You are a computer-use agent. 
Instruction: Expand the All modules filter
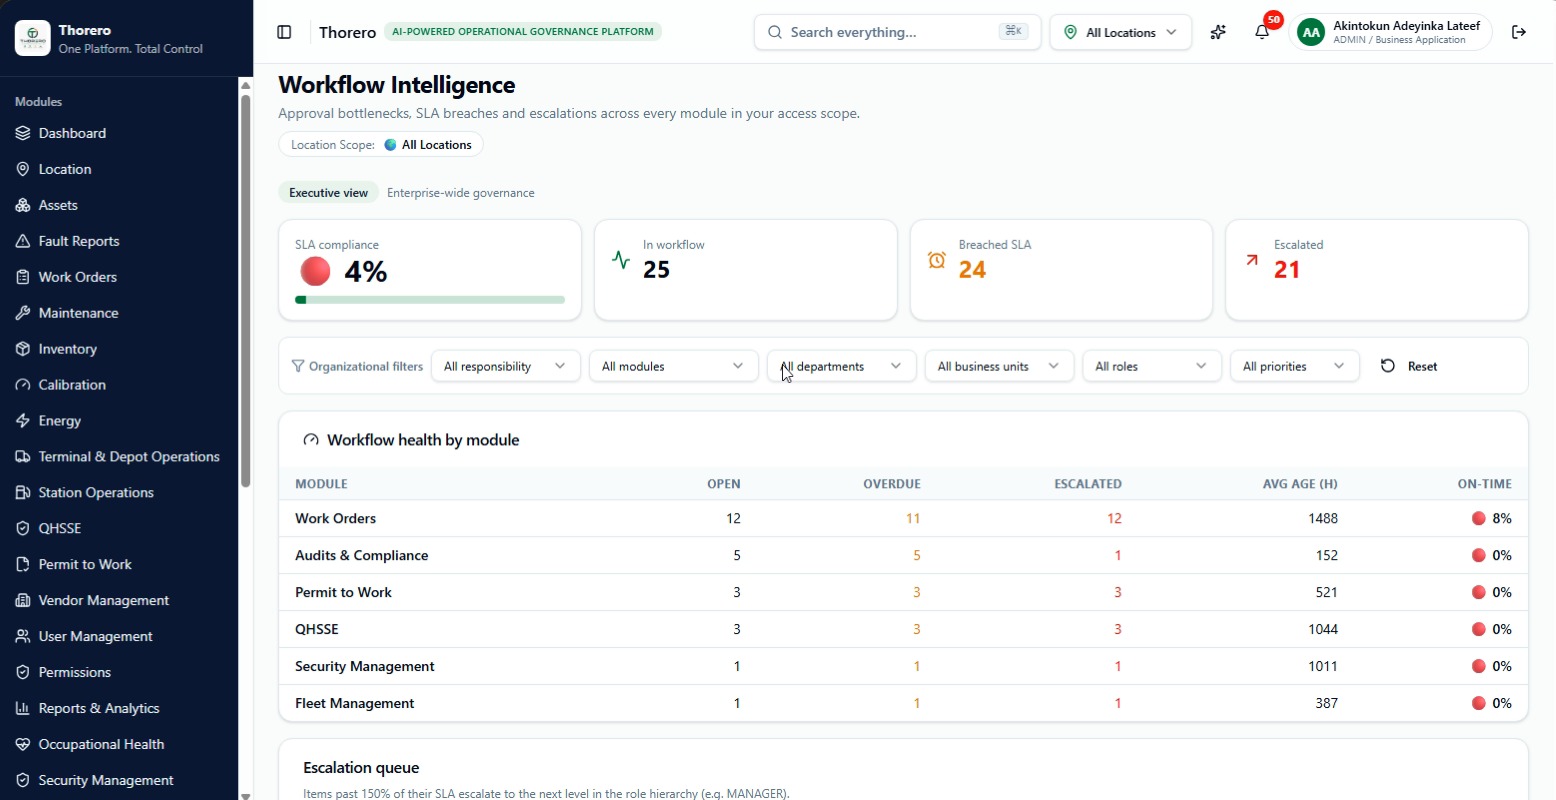pos(673,366)
